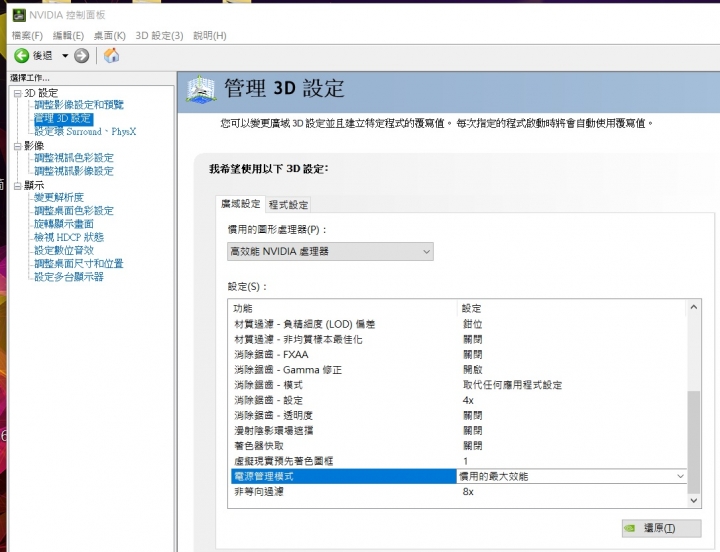Click the 4x antialiasing setting value
Screen dimensions: 720x552
(x=468, y=400)
